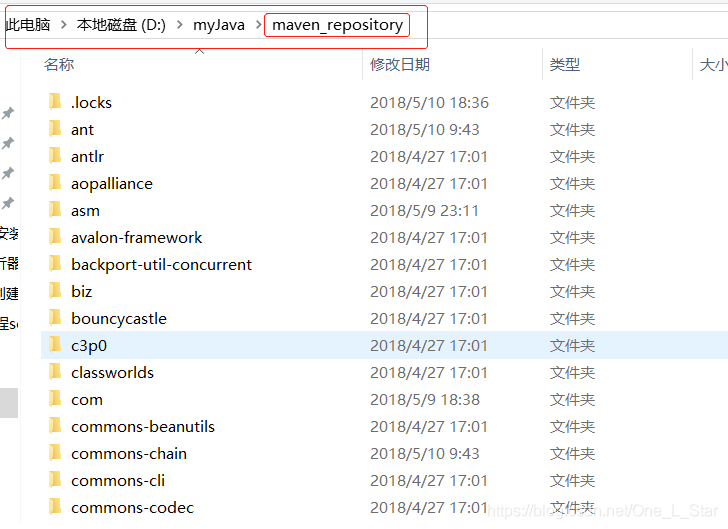The image size is (728, 529).
Task: Select the biz folder name
Action: (x=82, y=292)
